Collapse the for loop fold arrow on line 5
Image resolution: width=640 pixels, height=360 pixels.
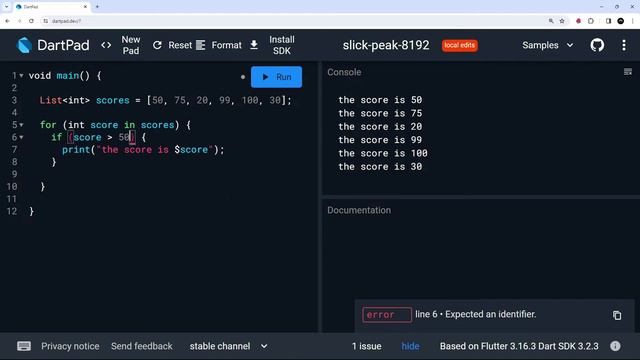[x=21, y=125]
